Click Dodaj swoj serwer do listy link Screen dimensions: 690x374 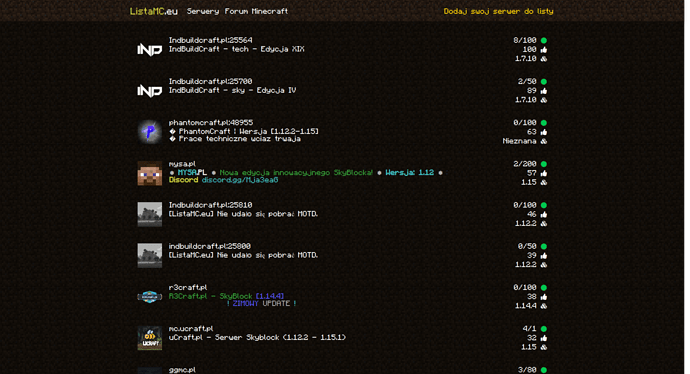498,11
